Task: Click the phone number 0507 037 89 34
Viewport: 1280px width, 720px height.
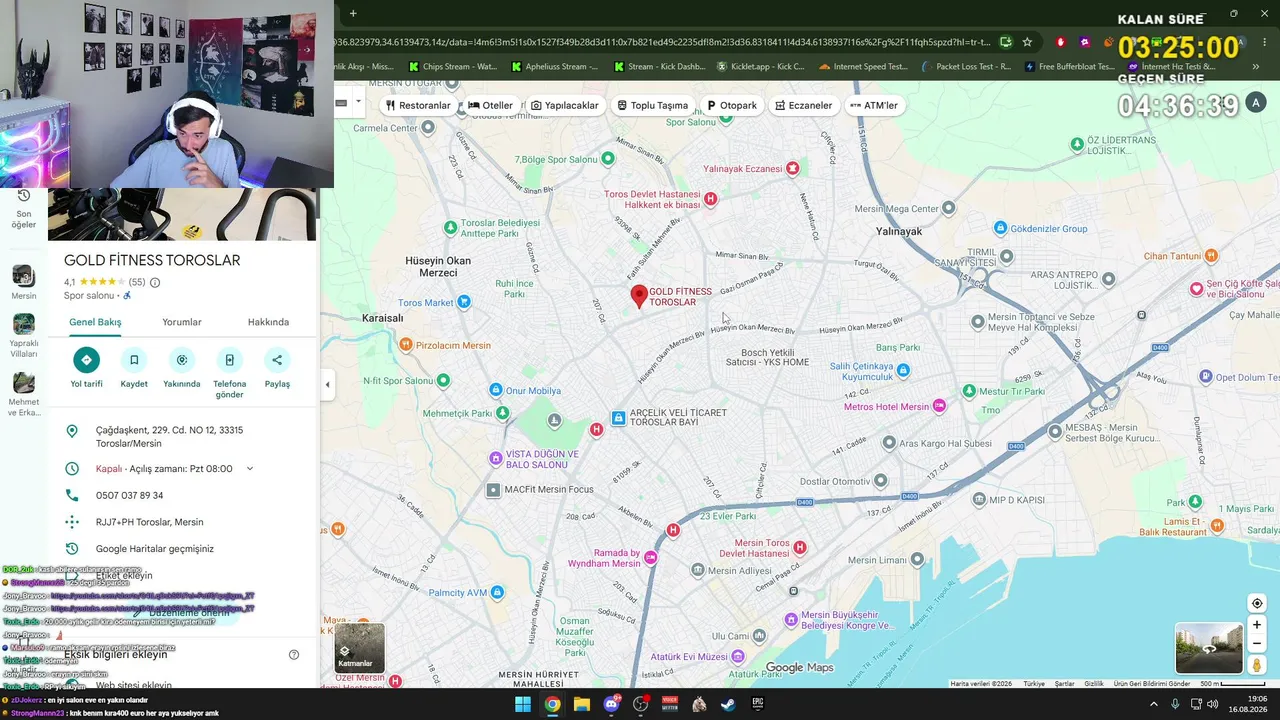Action: tap(129, 495)
